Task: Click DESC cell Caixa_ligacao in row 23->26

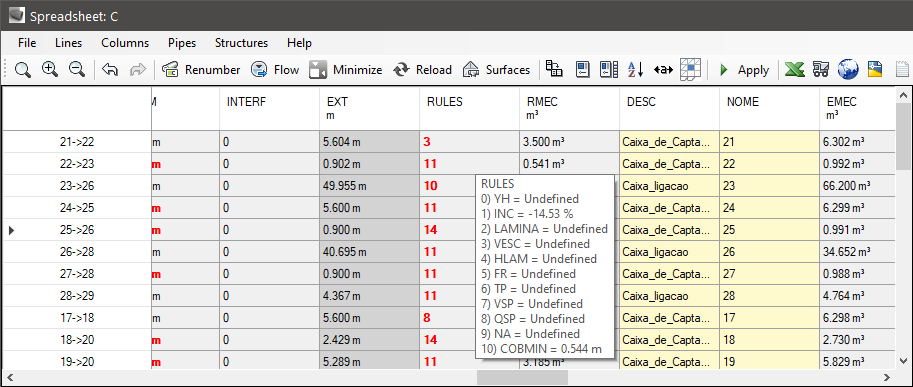Action: point(669,186)
